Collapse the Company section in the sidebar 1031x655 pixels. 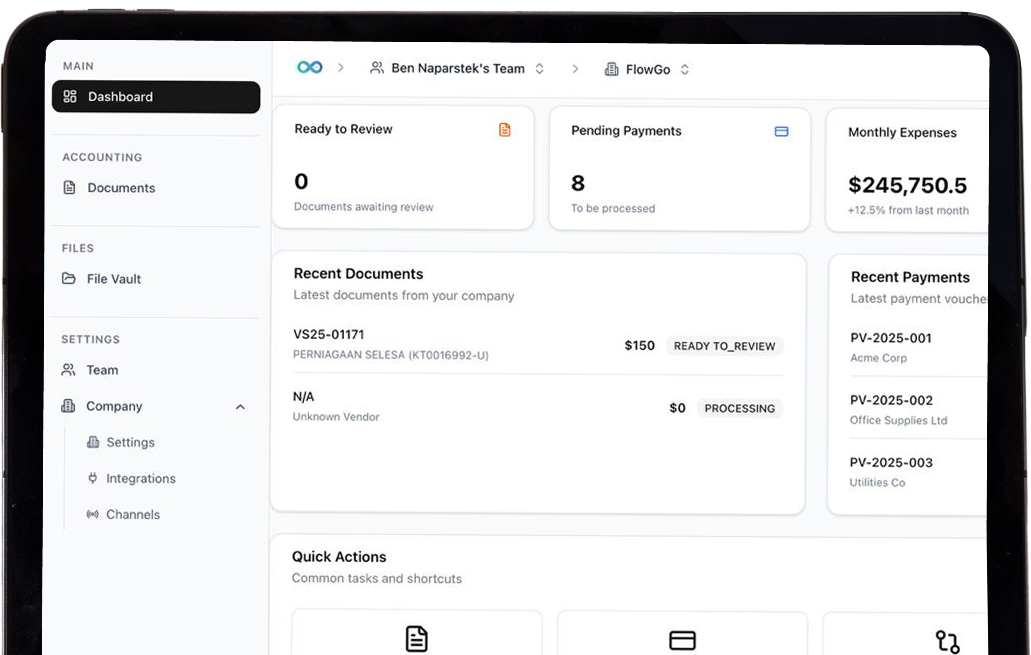240,407
